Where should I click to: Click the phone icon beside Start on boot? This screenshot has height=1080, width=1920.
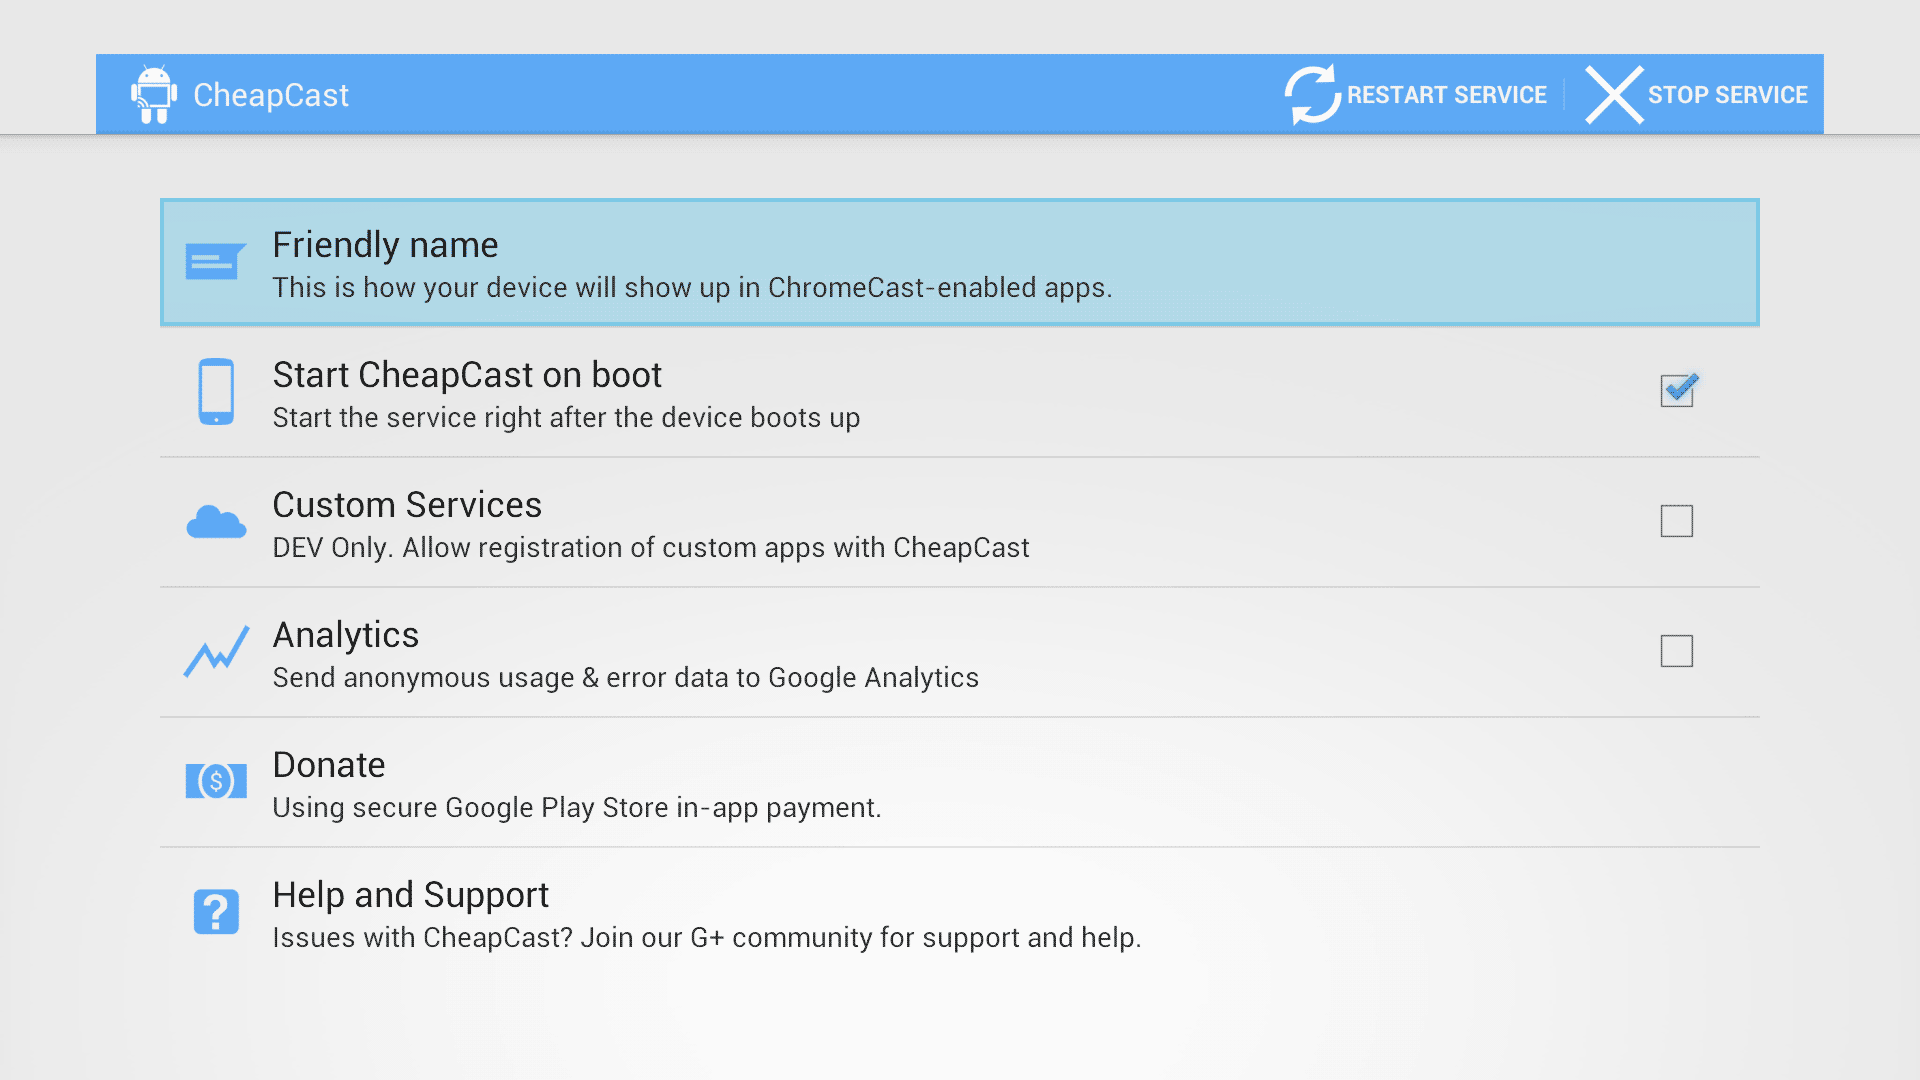(216, 392)
